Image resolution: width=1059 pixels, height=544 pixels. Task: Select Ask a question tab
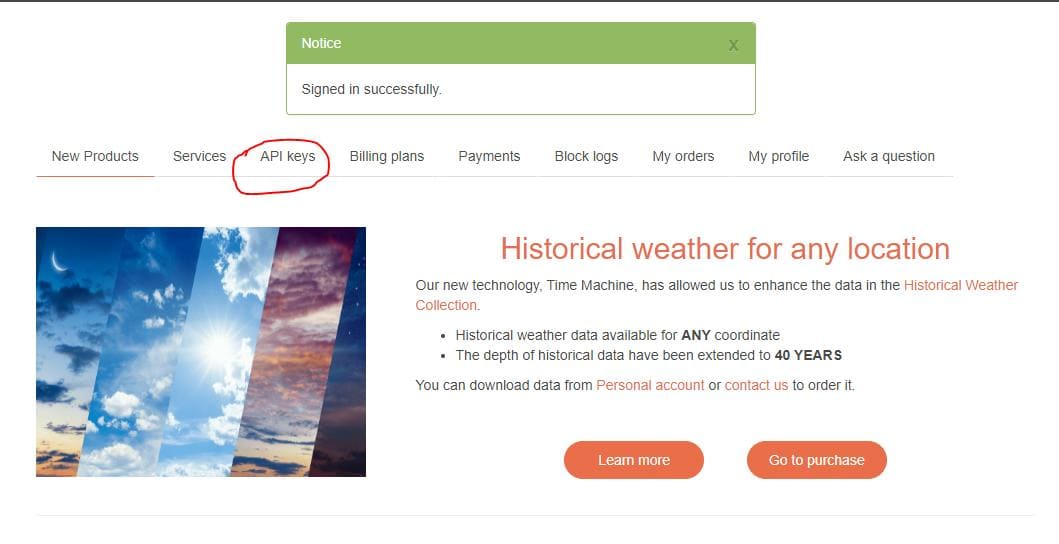point(889,156)
